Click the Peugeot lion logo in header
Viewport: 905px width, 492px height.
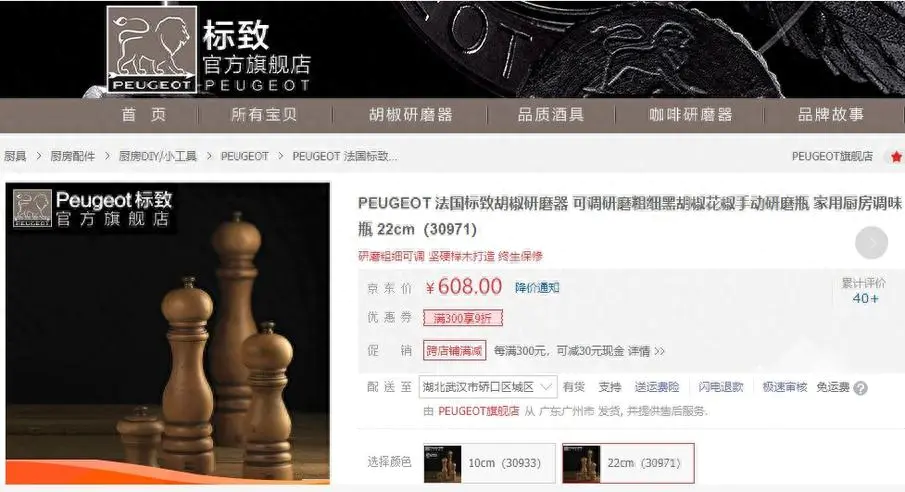[152, 49]
